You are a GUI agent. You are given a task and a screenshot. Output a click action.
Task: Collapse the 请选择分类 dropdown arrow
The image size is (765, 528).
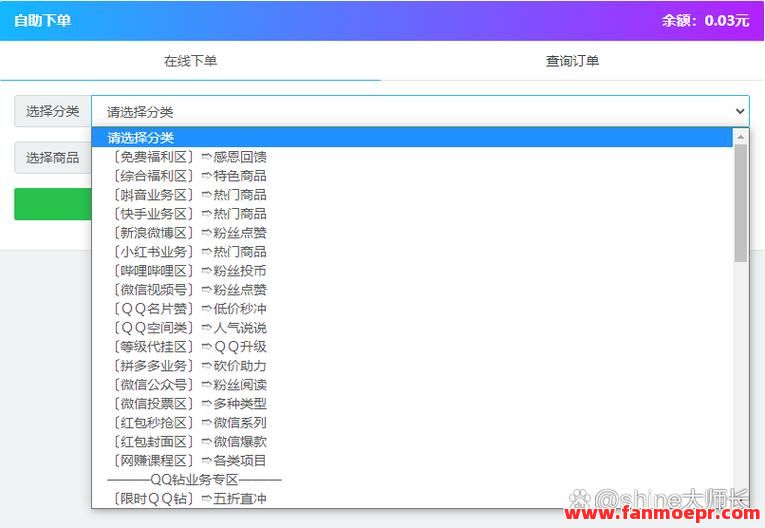pos(740,111)
